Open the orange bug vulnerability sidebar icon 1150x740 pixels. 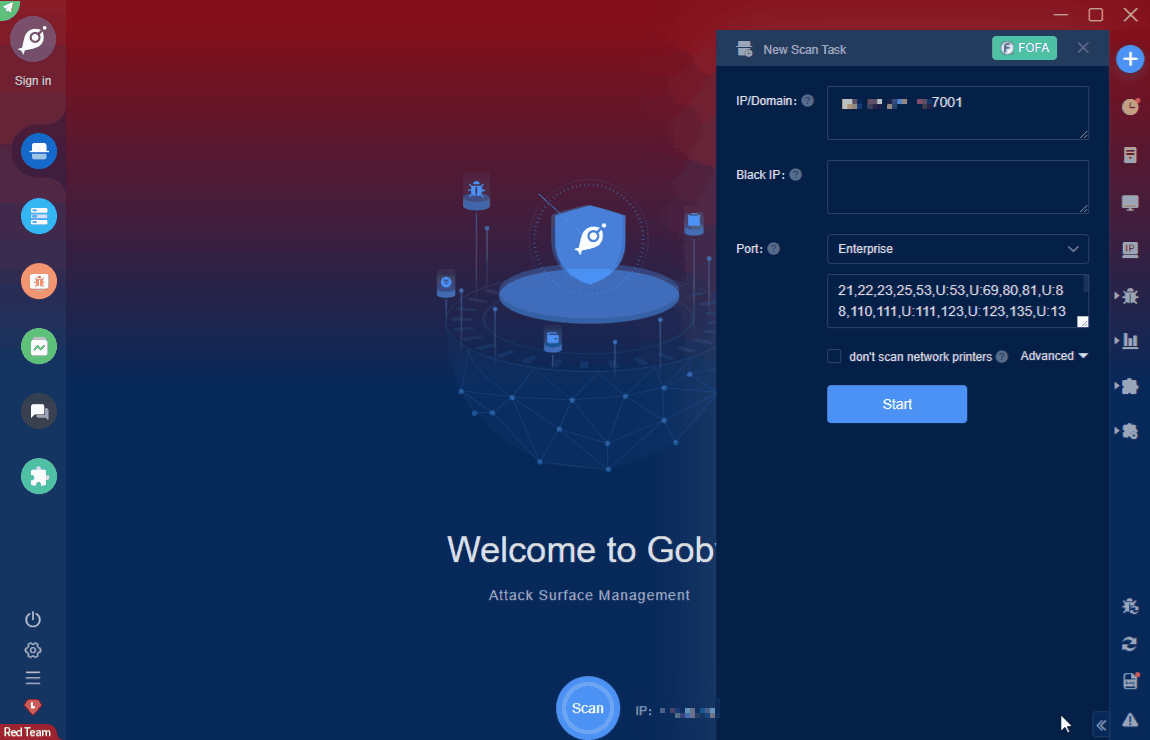click(39, 281)
